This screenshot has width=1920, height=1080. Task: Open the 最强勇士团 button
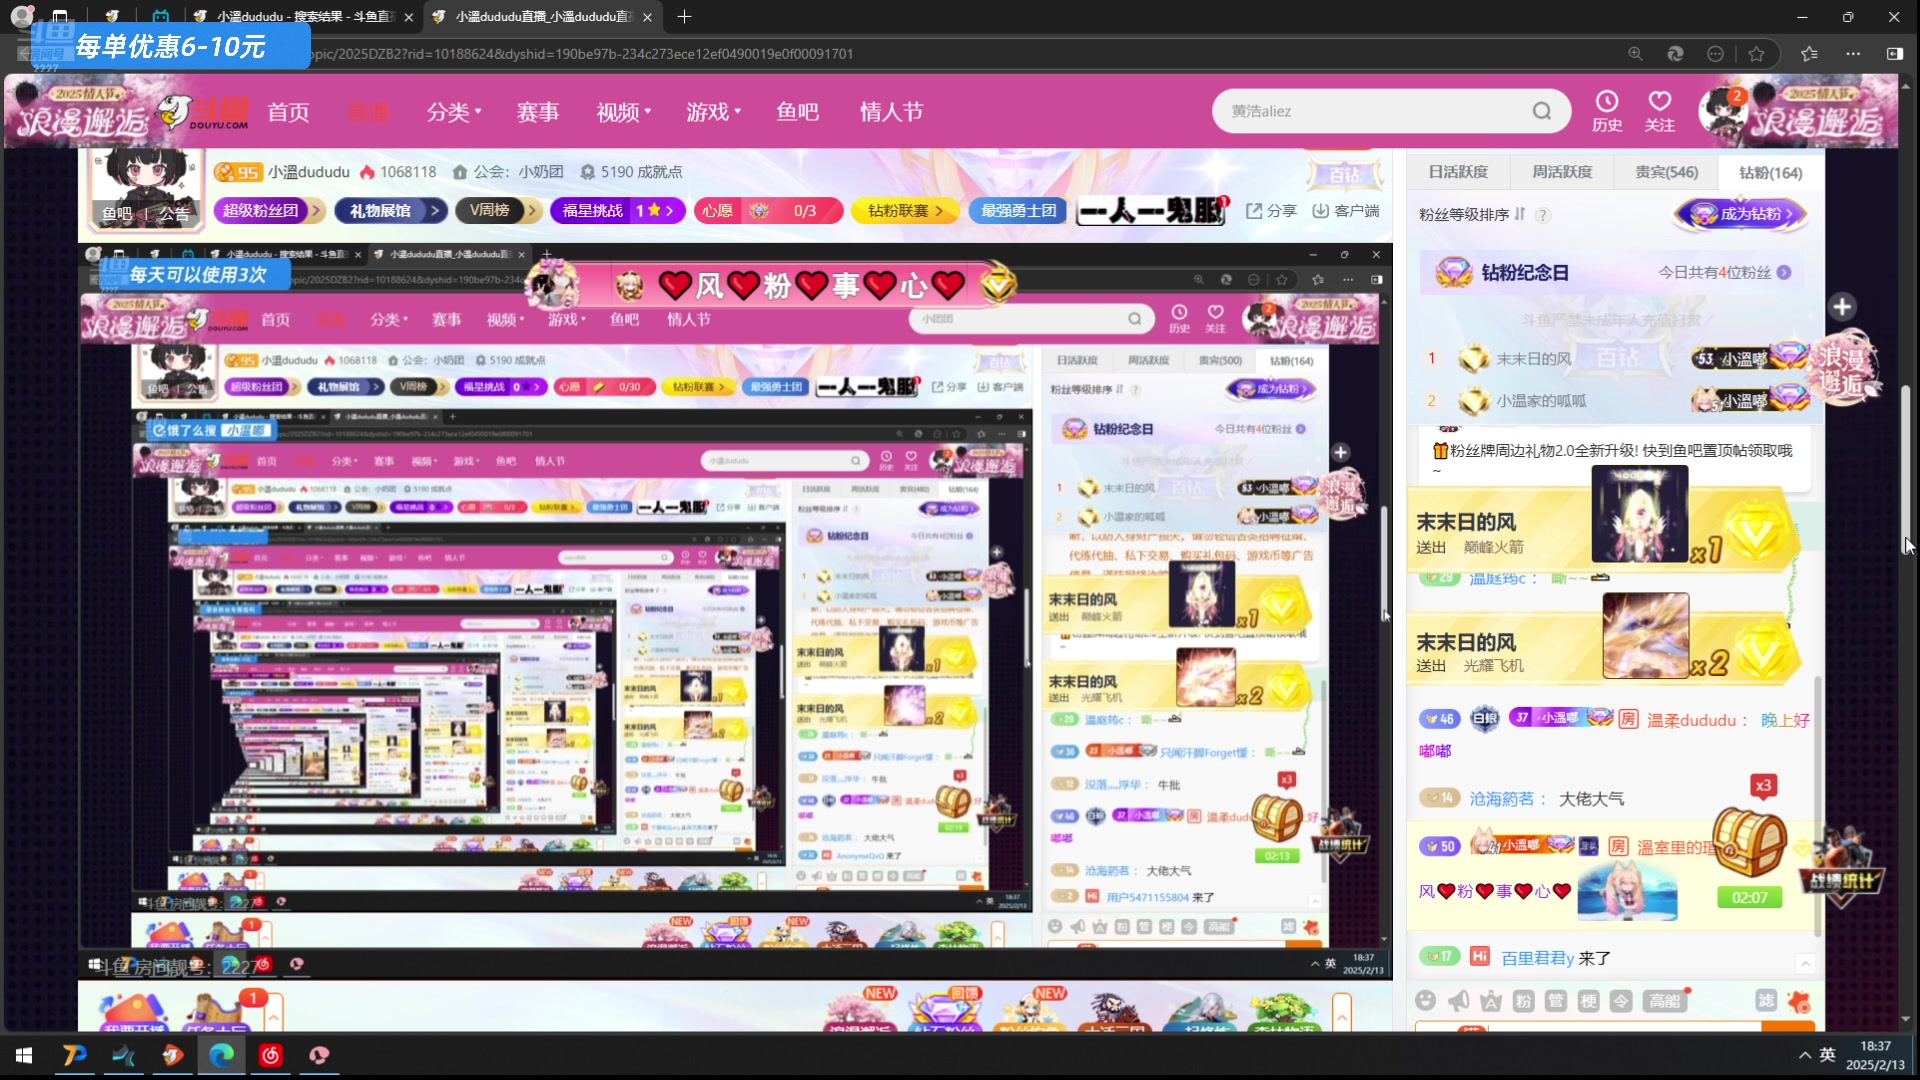click(x=1019, y=210)
